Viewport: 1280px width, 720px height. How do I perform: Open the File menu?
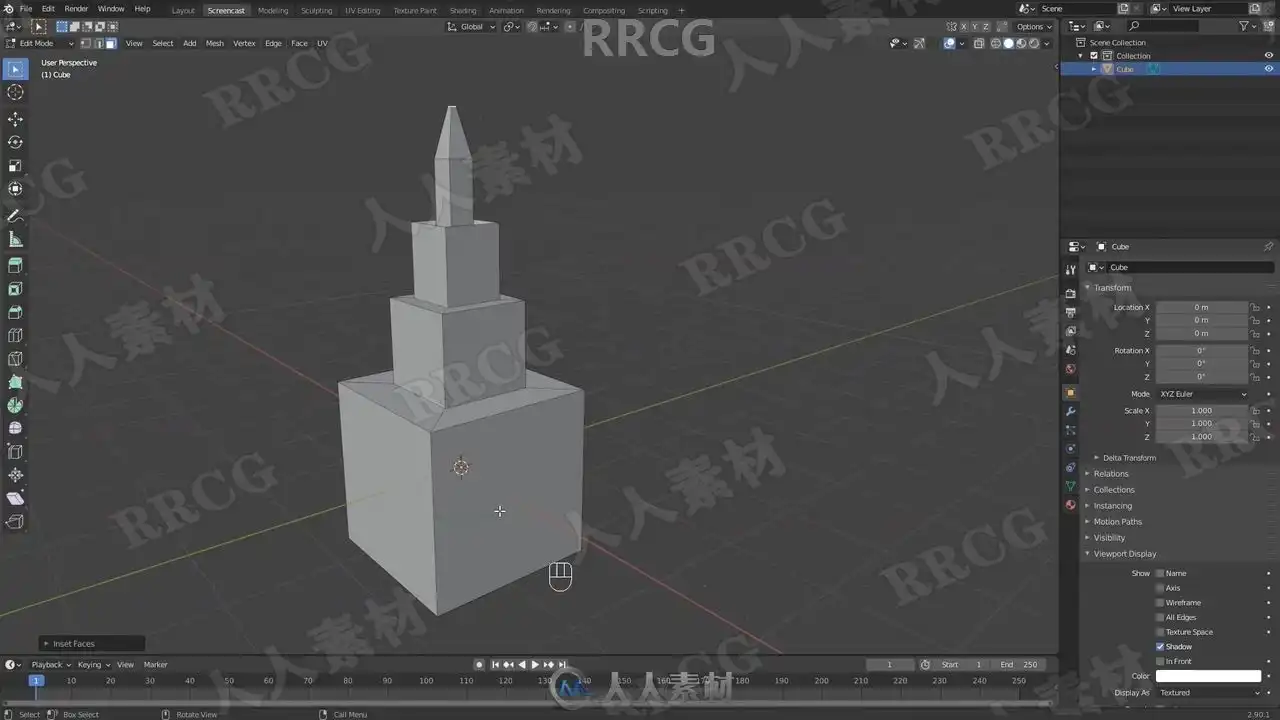[26, 9]
